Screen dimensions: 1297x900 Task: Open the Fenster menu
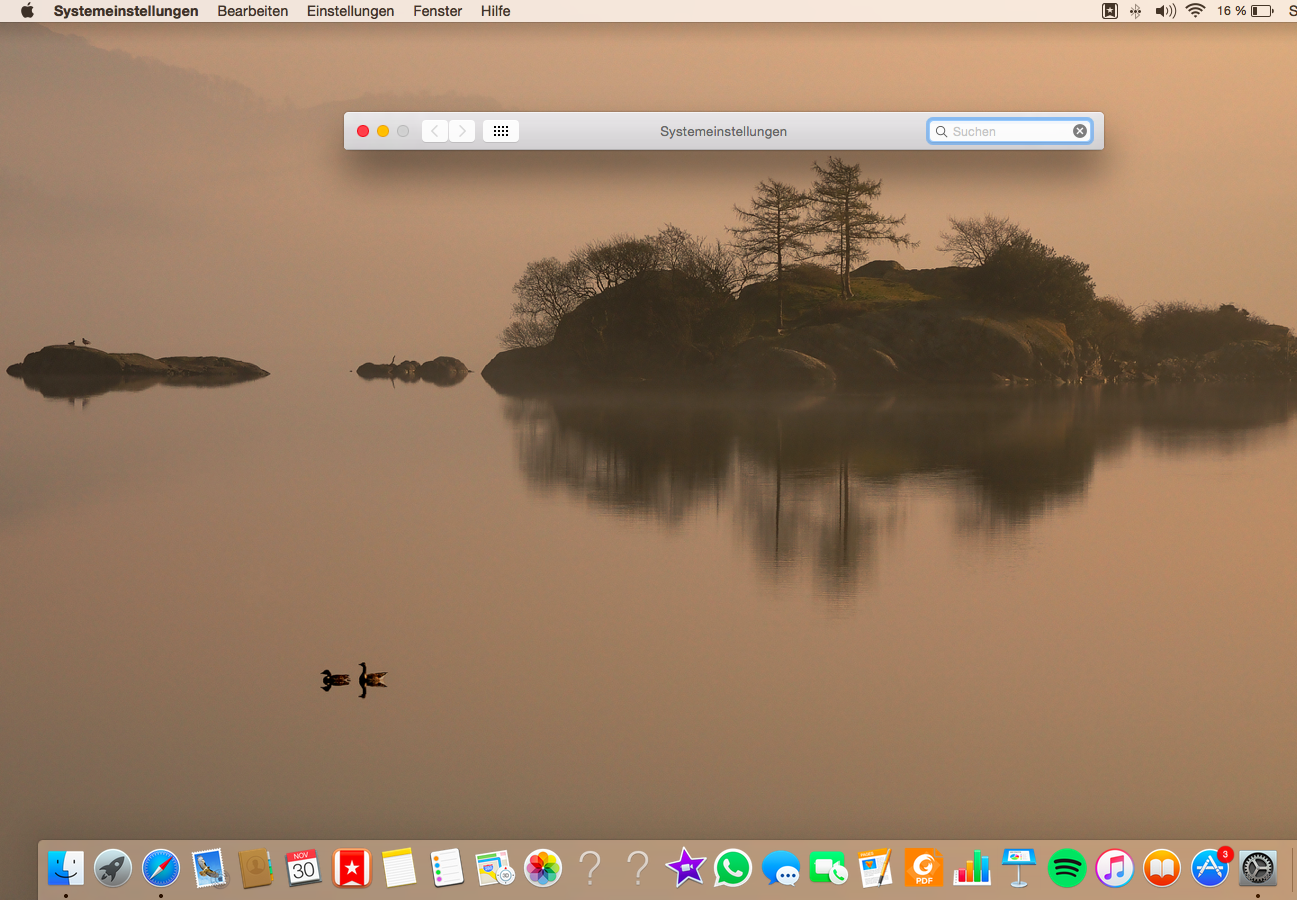[437, 11]
